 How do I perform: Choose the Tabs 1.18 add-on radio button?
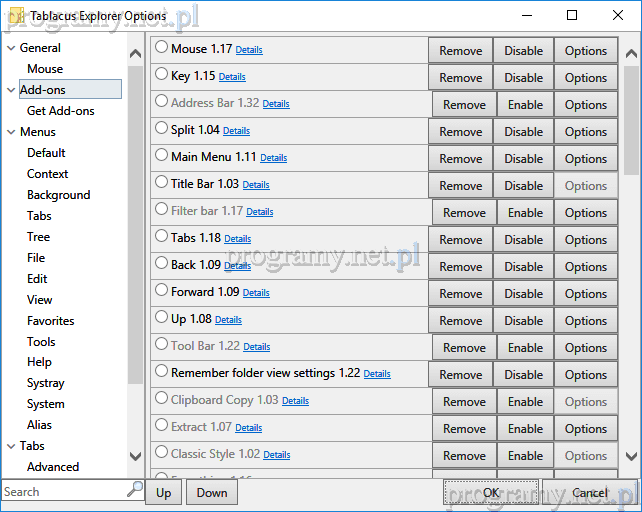coord(162,237)
